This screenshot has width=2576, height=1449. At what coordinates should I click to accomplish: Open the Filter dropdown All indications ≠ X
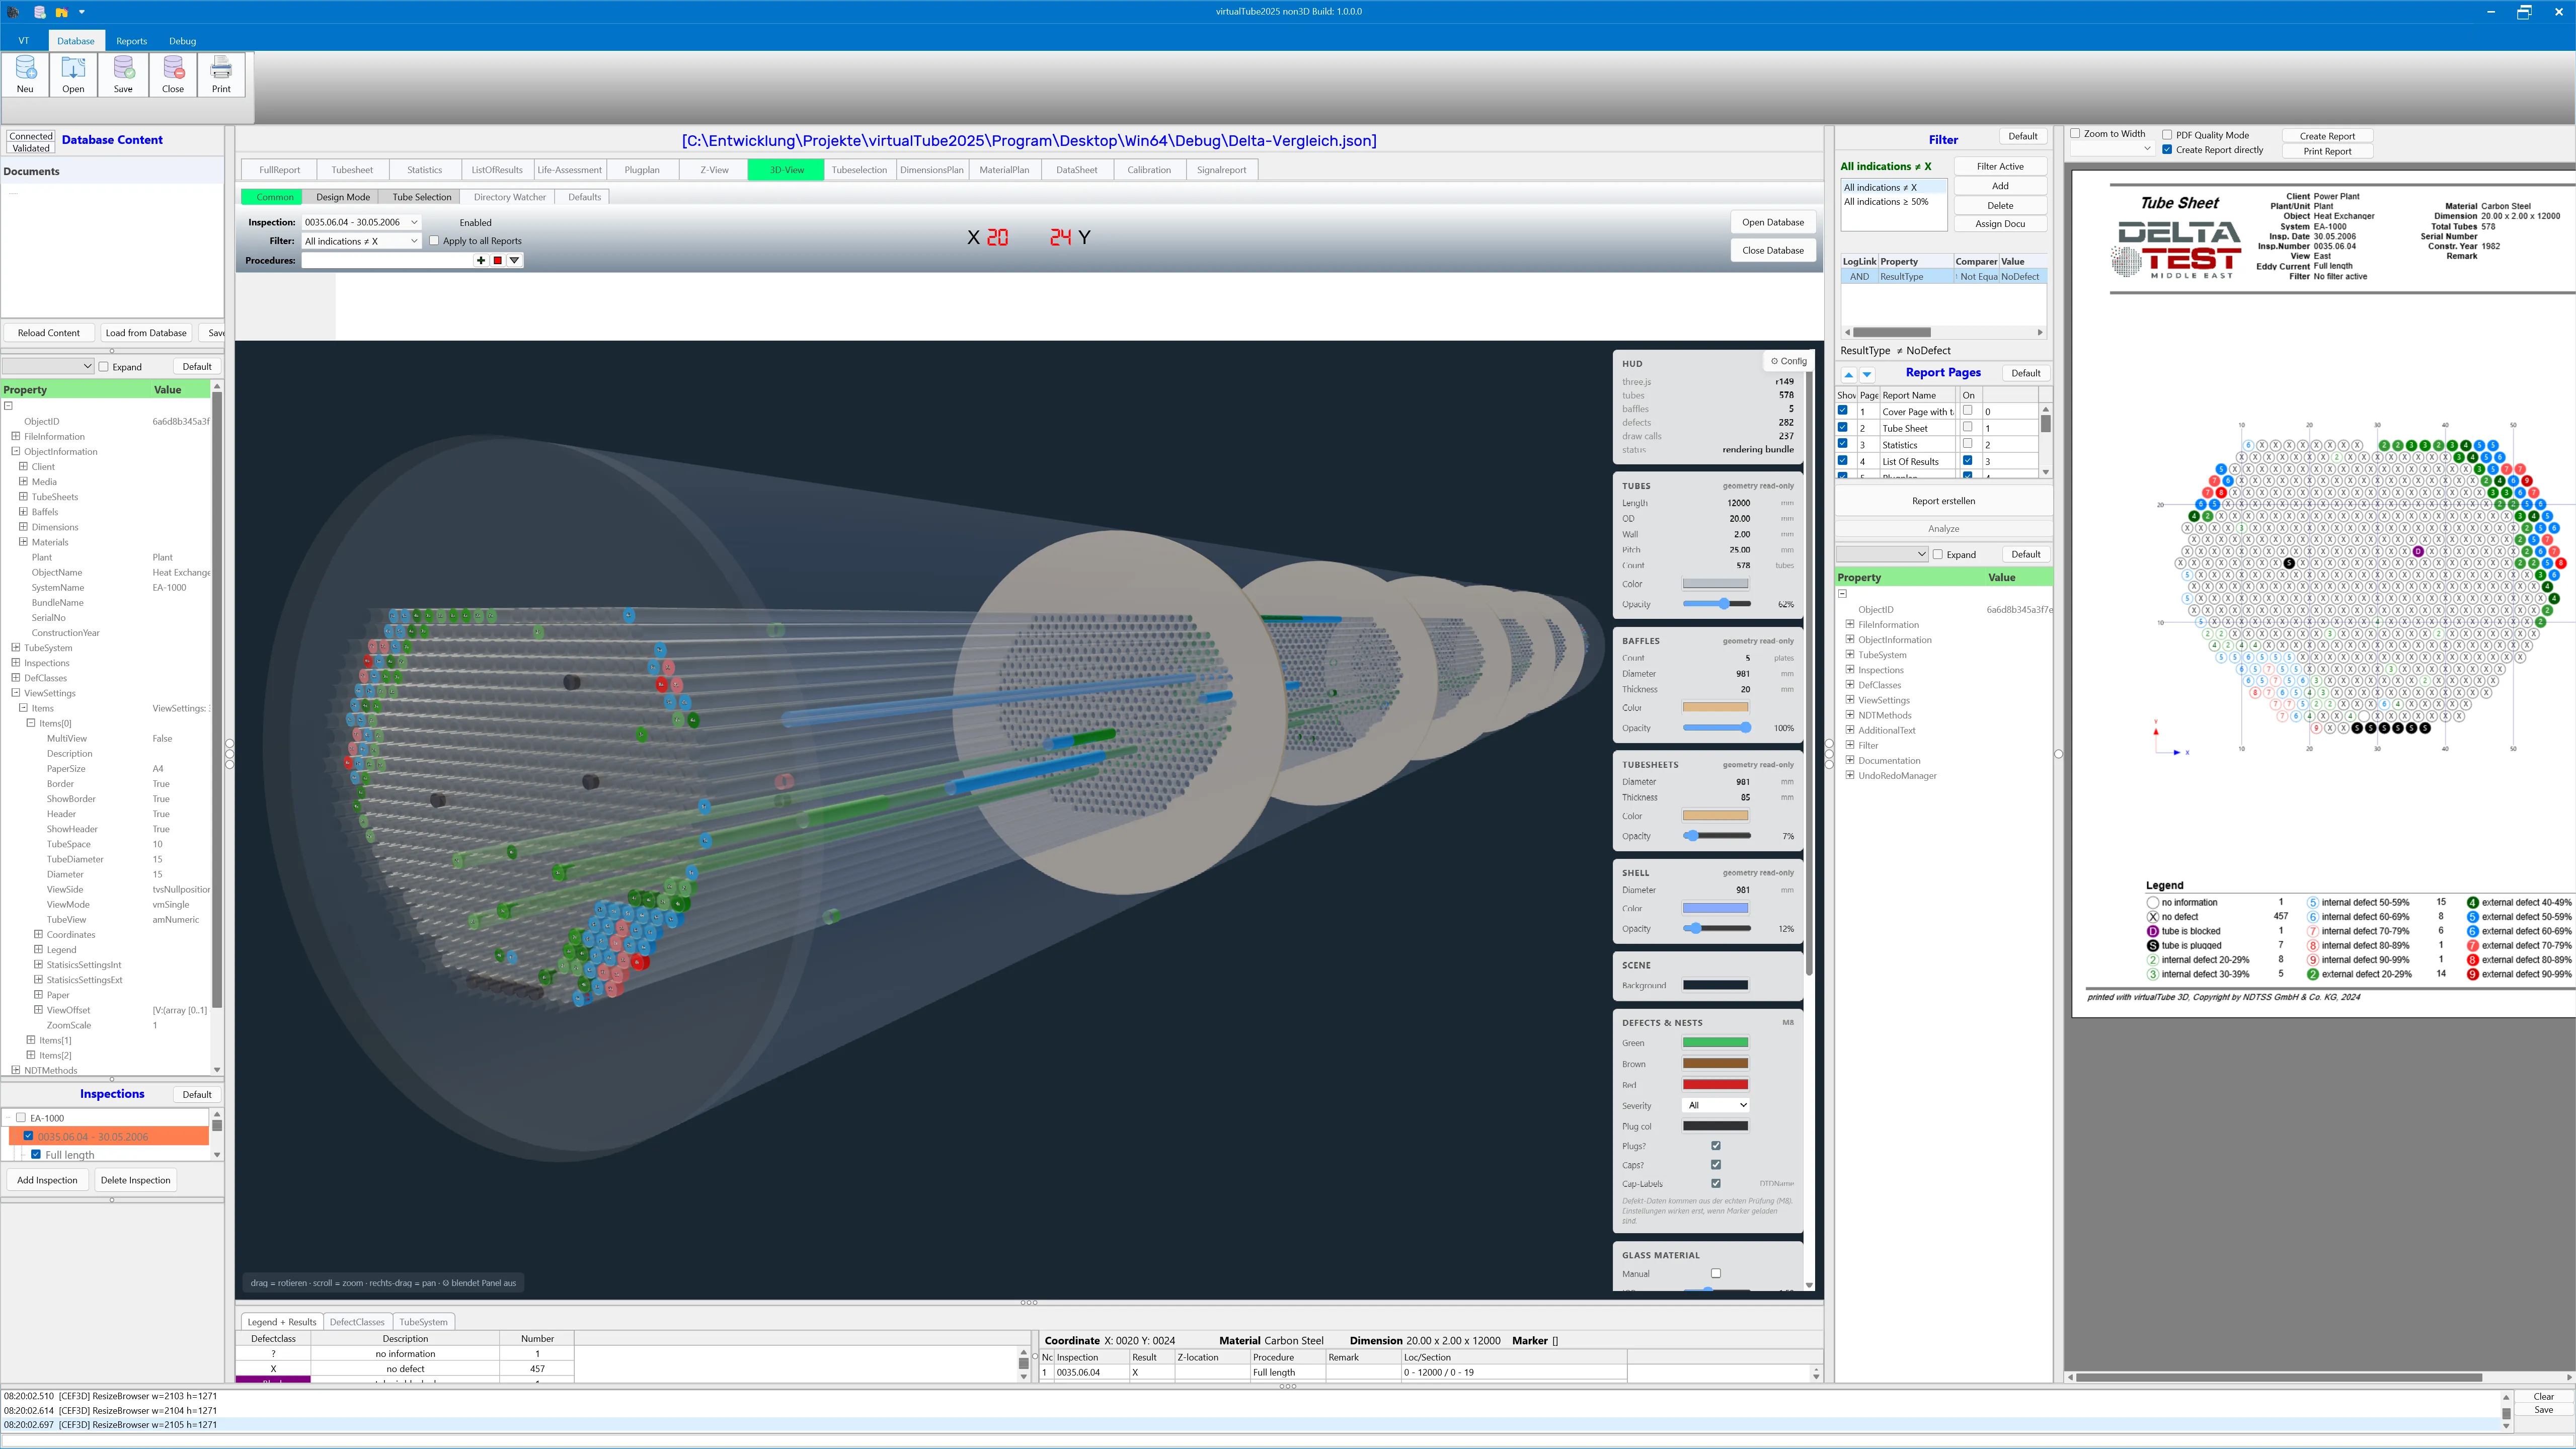click(362, 241)
